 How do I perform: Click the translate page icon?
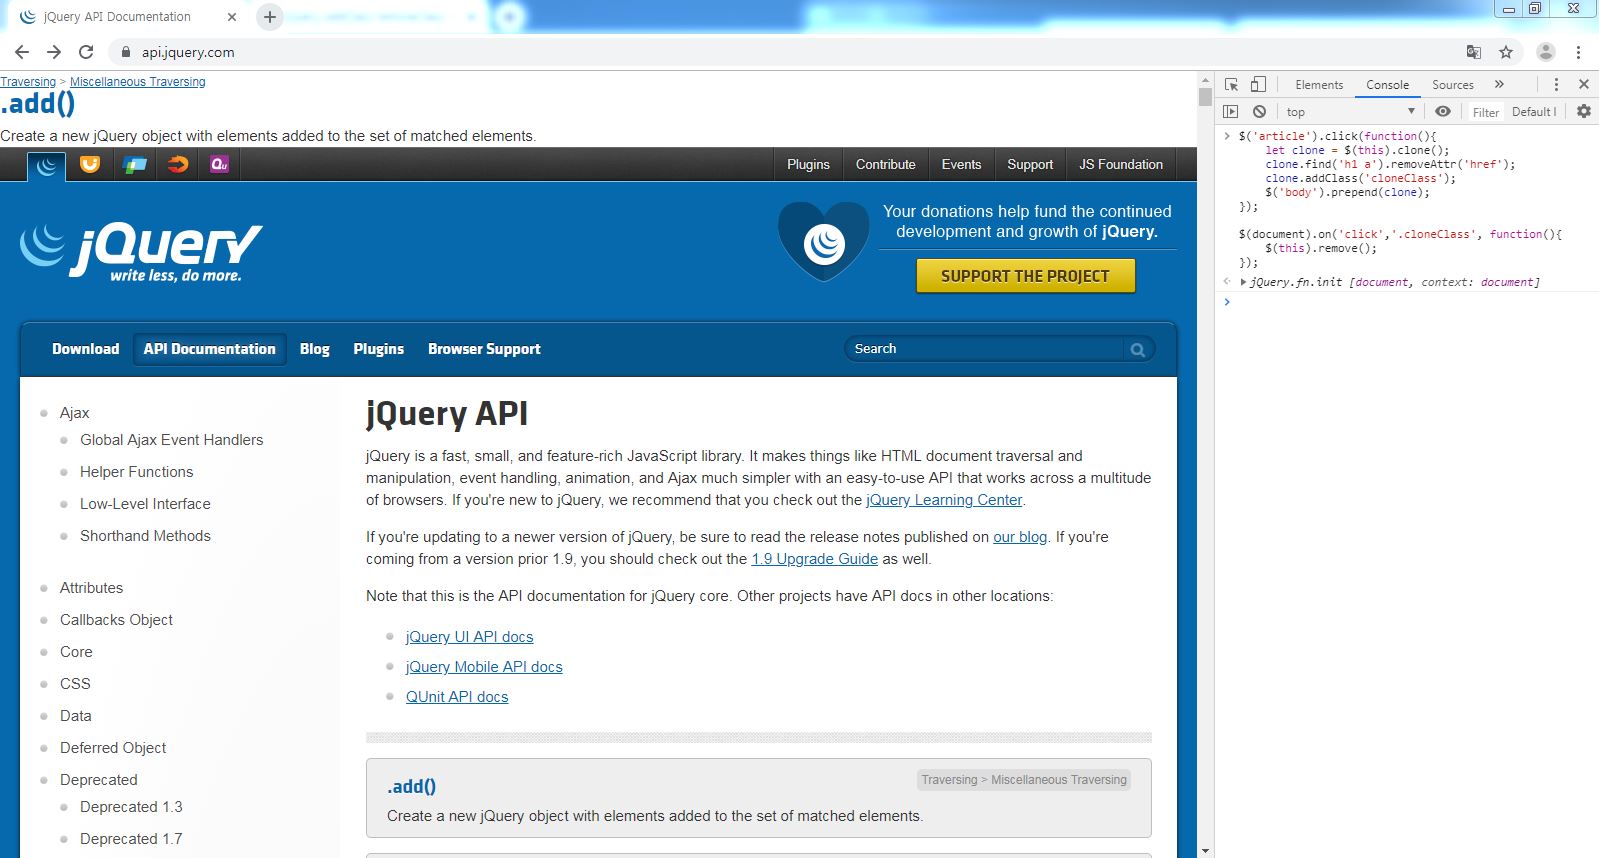pyautogui.click(x=1474, y=52)
